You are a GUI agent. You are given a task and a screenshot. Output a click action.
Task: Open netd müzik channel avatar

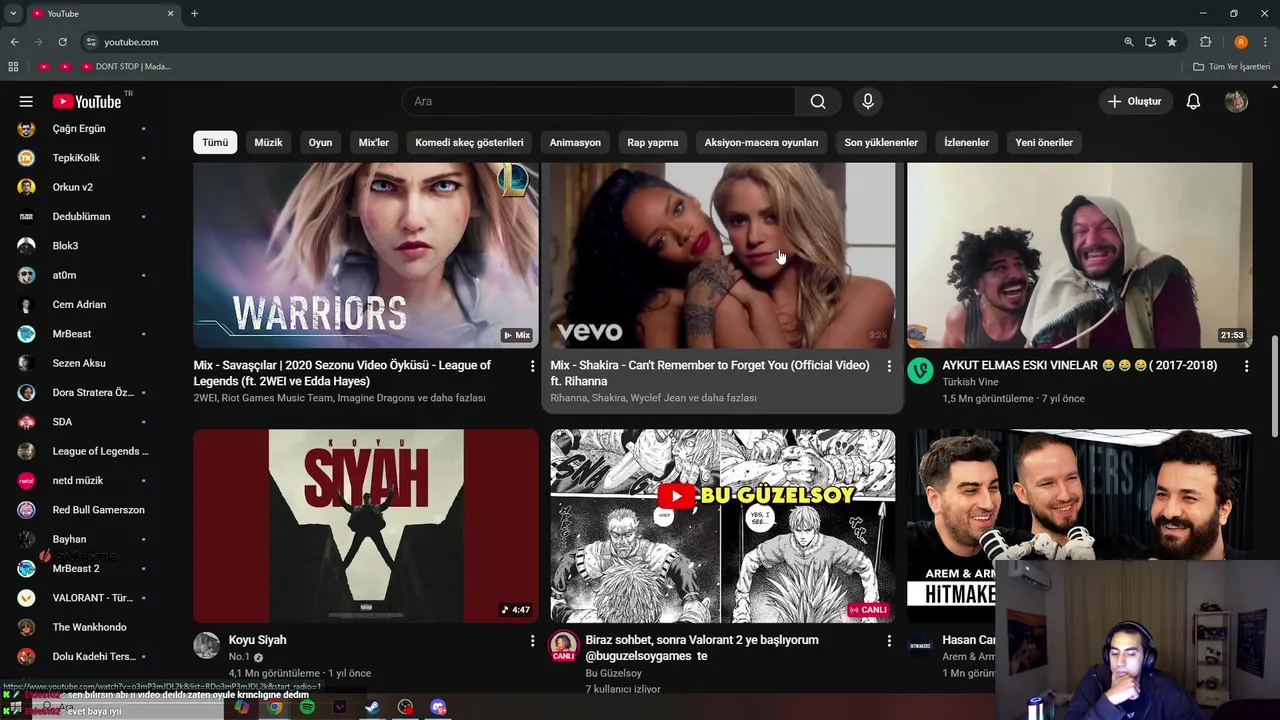pyautogui.click(x=27, y=480)
